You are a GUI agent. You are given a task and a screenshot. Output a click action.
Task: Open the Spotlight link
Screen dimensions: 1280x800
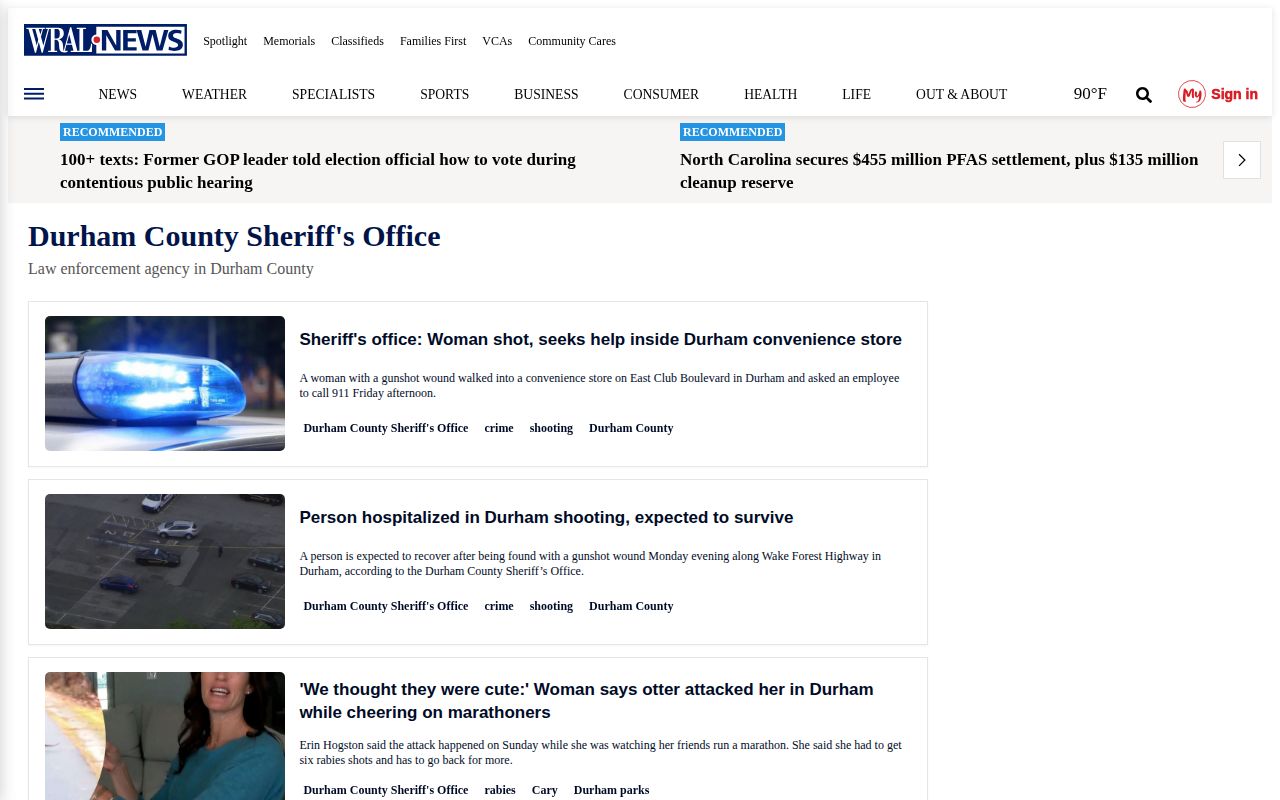(x=225, y=41)
